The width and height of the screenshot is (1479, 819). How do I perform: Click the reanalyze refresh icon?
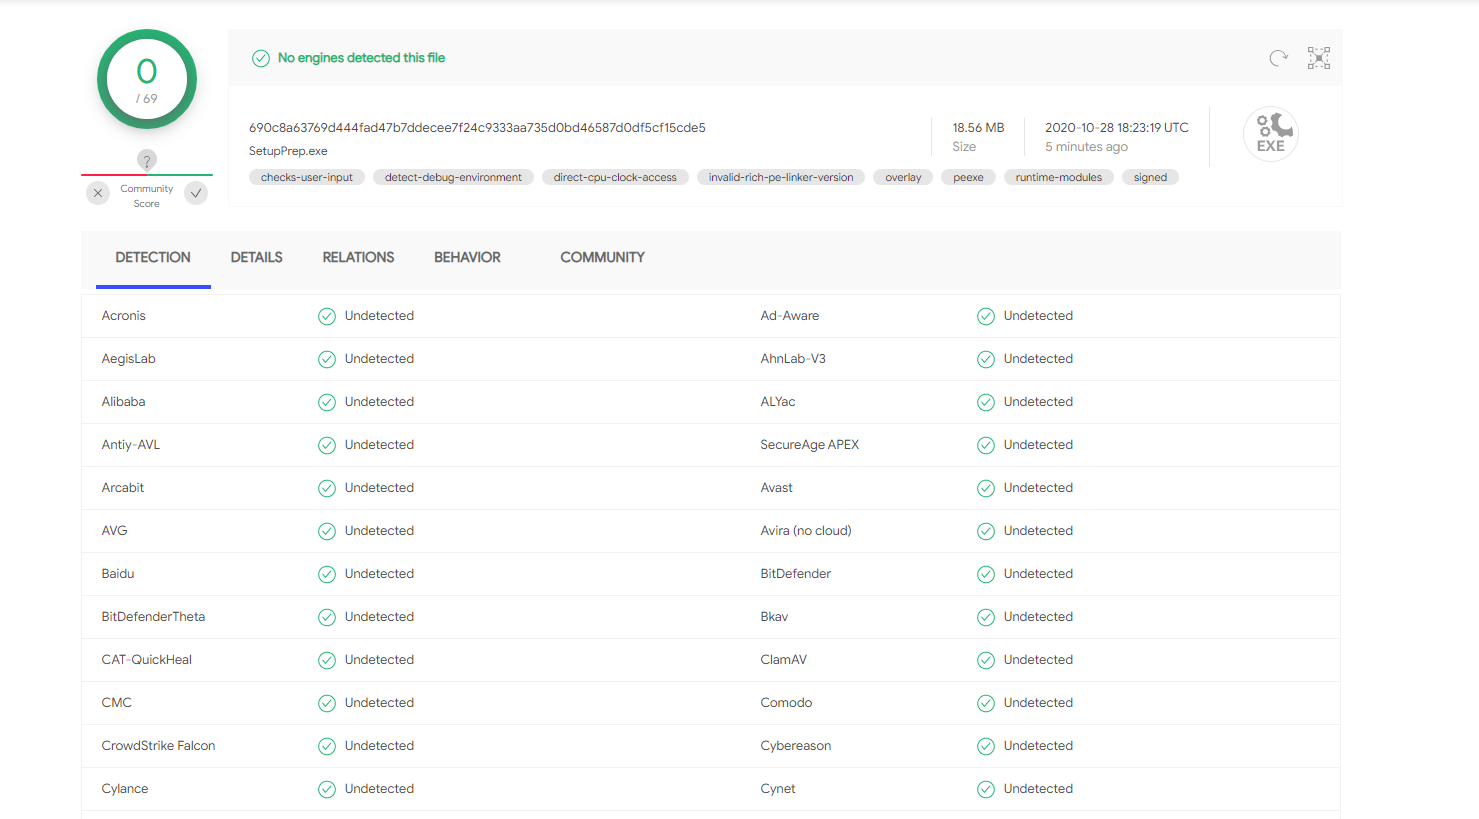tap(1278, 58)
